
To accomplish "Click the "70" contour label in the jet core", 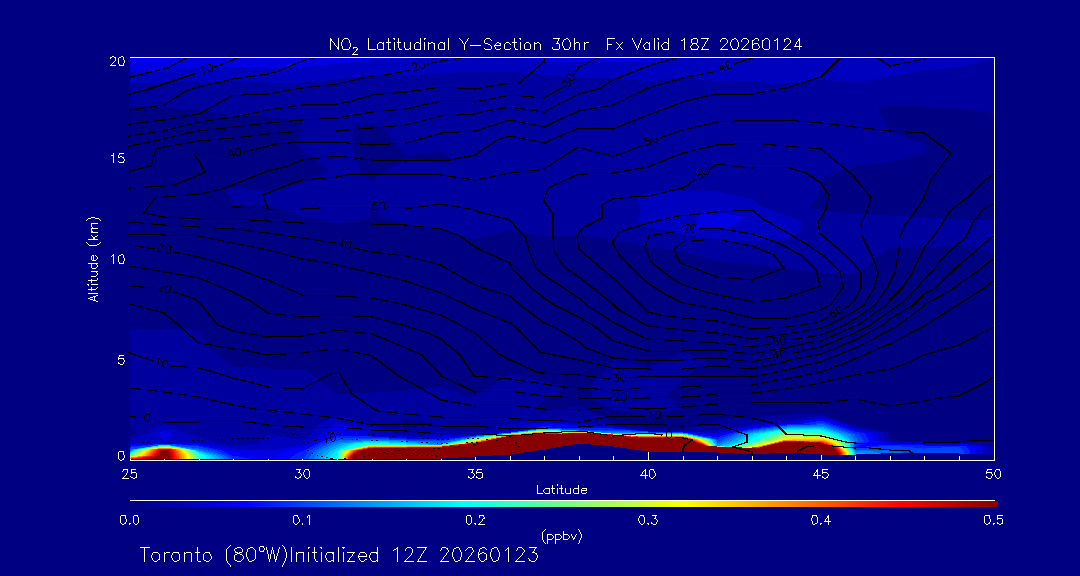I will click(689, 229).
